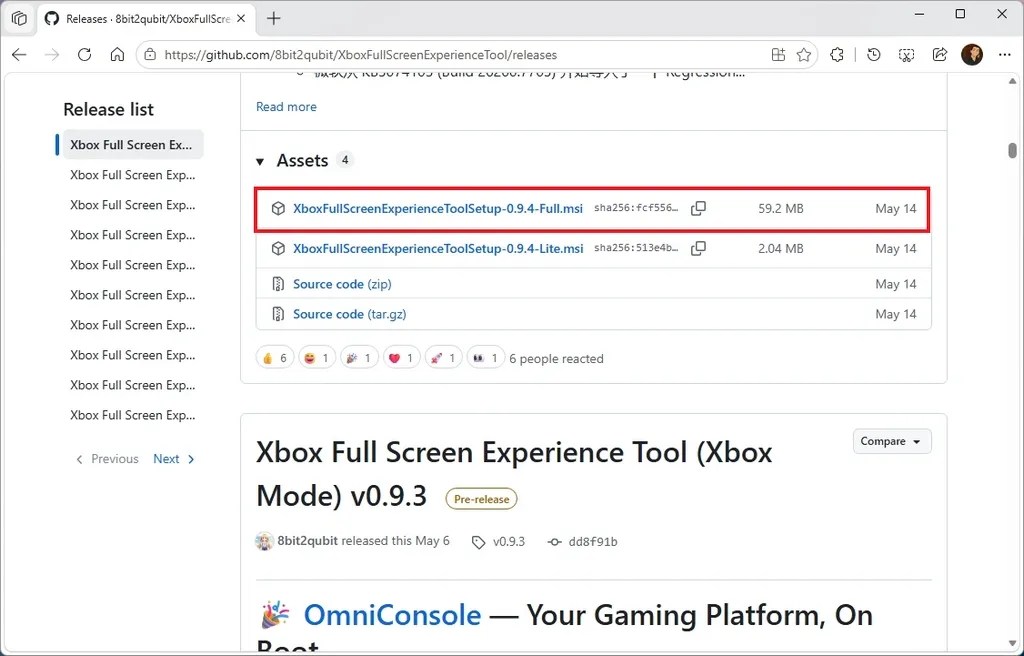The width and height of the screenshot is (1024, 656).
Task: Toggle the thumbs up reaction
Action: [275, 357]
